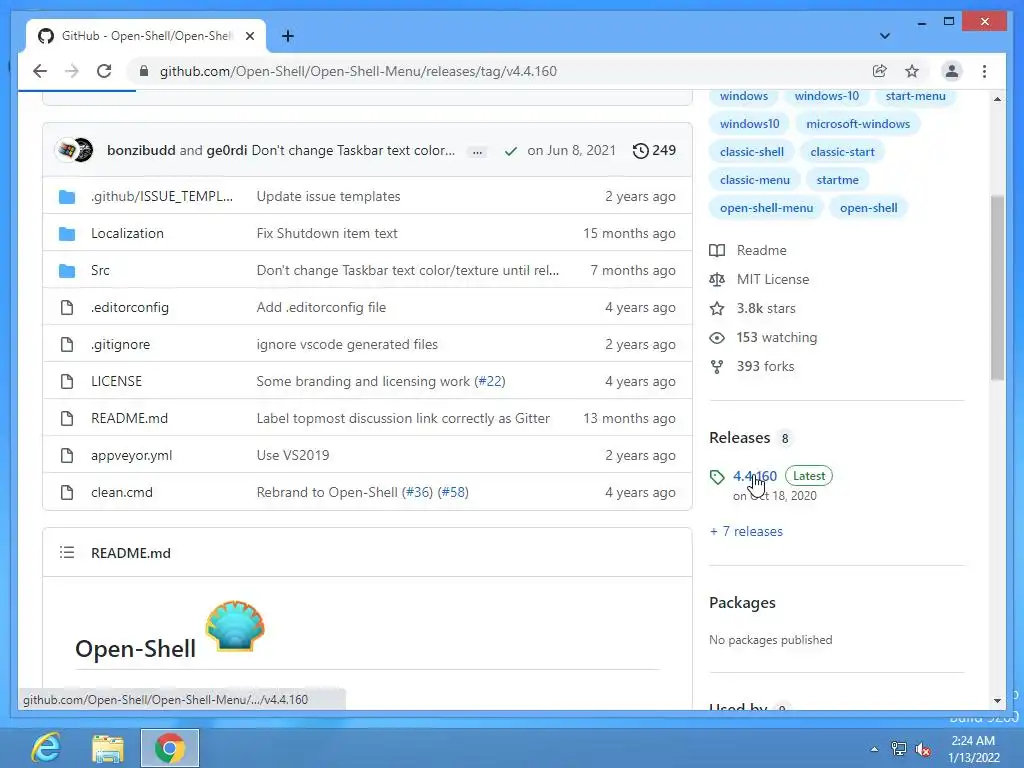Image resolution: width=1024 pixels, height=768 pixels.
Task: Open Chrome three-dot menu
Action: [x=984, y=71]
